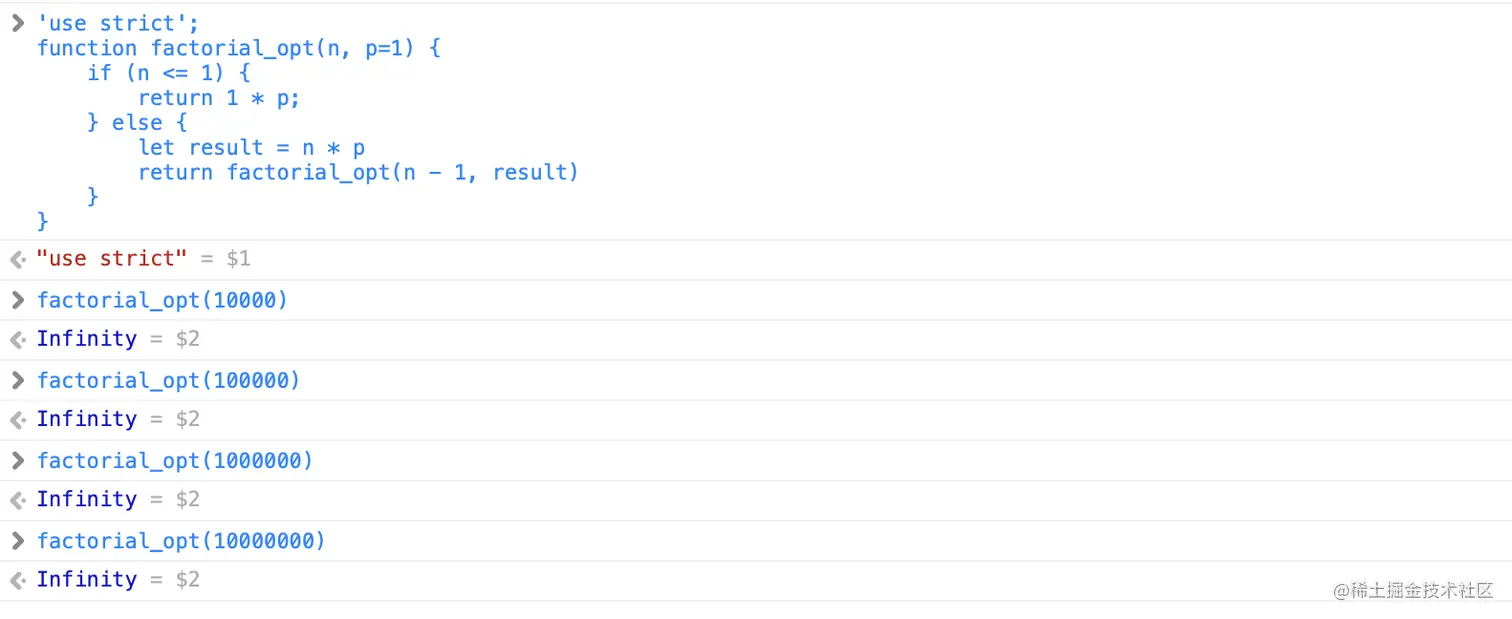Click the $1 saved result variable
This screenshot has height=619, width=1512.
coord(238,259)
